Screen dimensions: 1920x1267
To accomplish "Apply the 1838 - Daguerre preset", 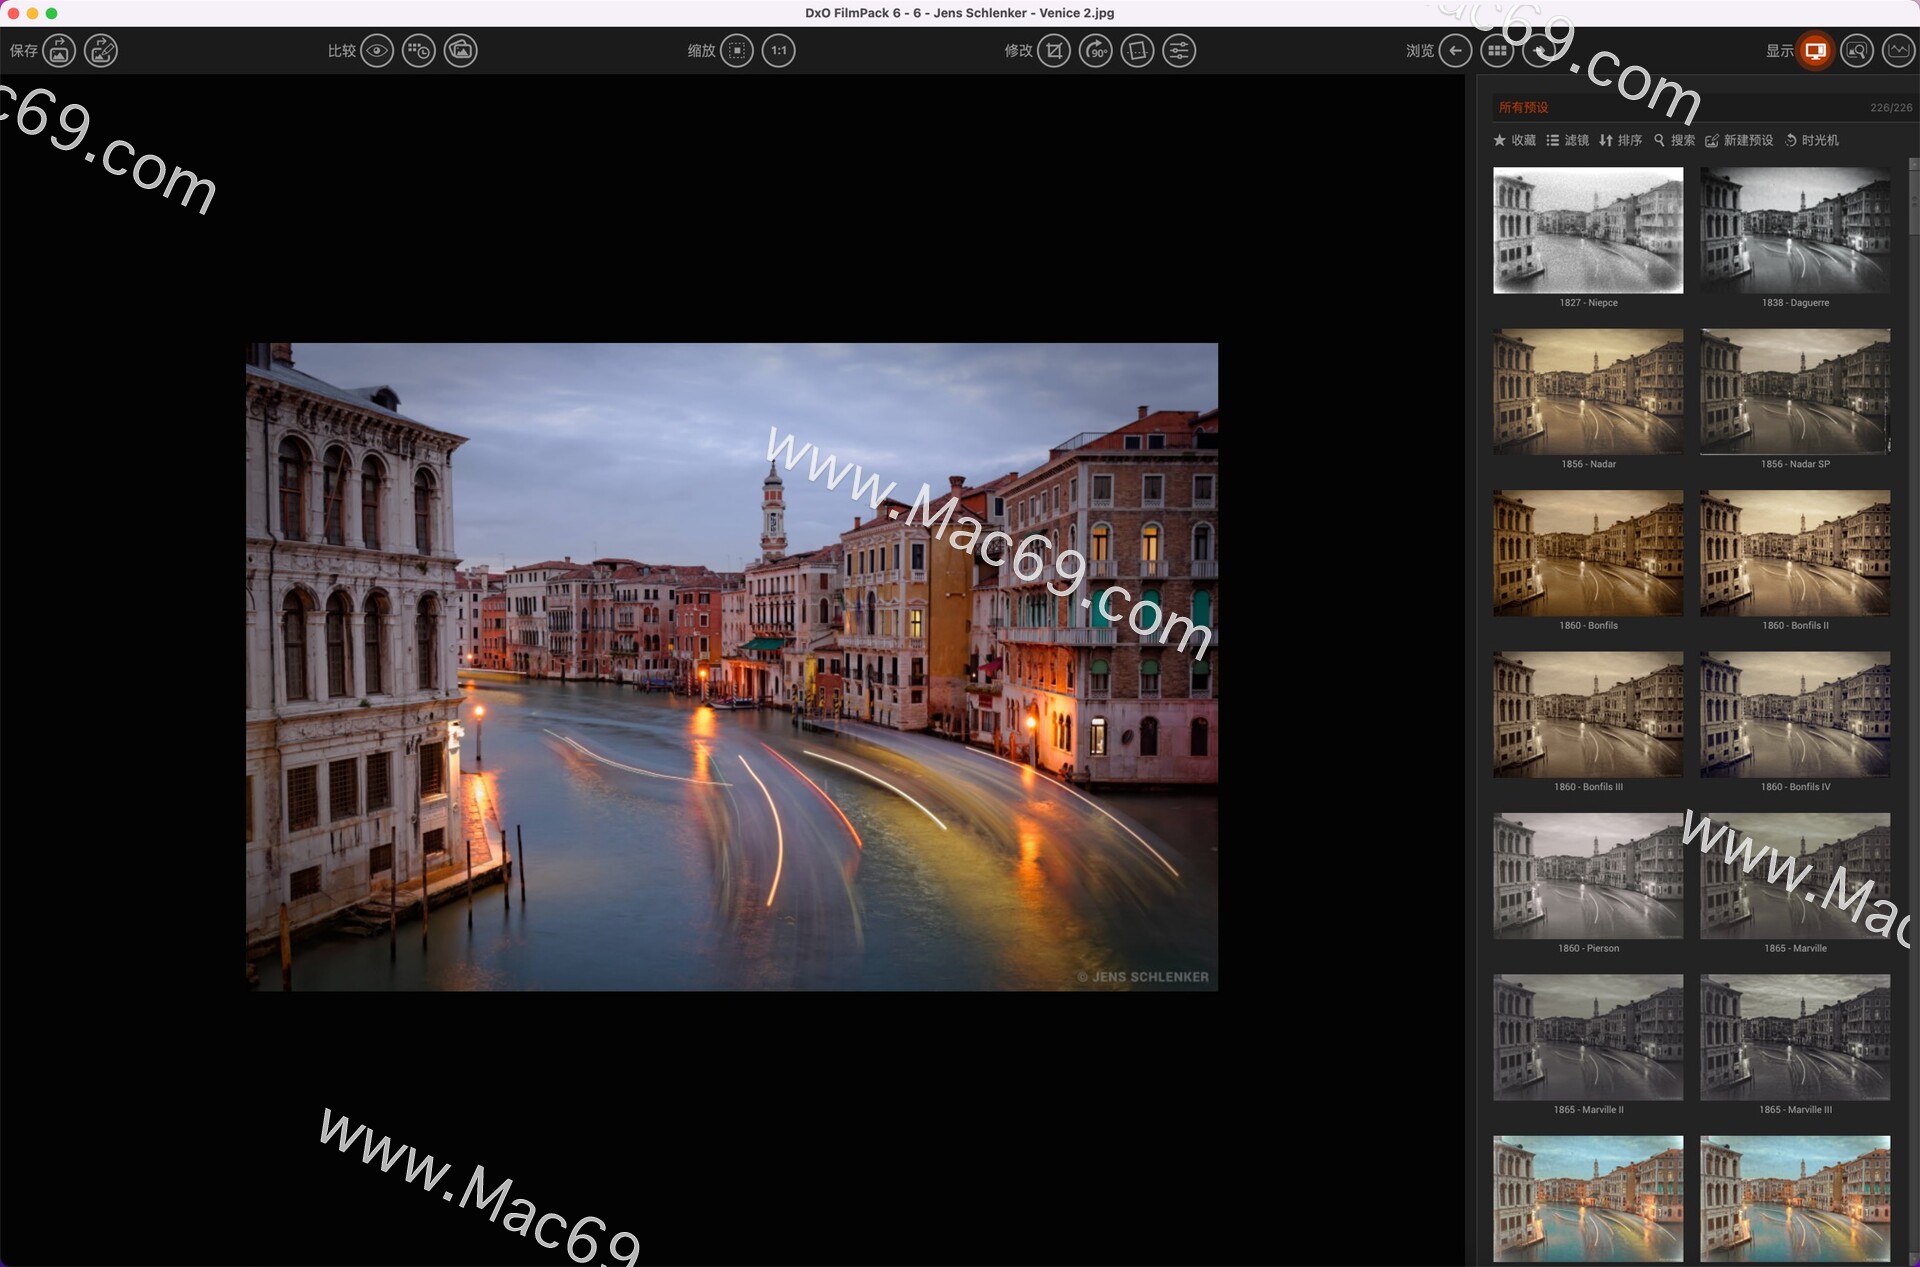I will [1795, 231].
